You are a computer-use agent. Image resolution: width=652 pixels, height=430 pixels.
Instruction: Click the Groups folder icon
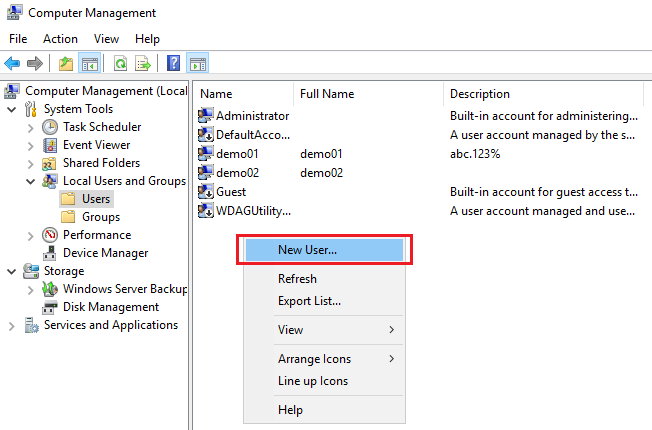[68, 217]
